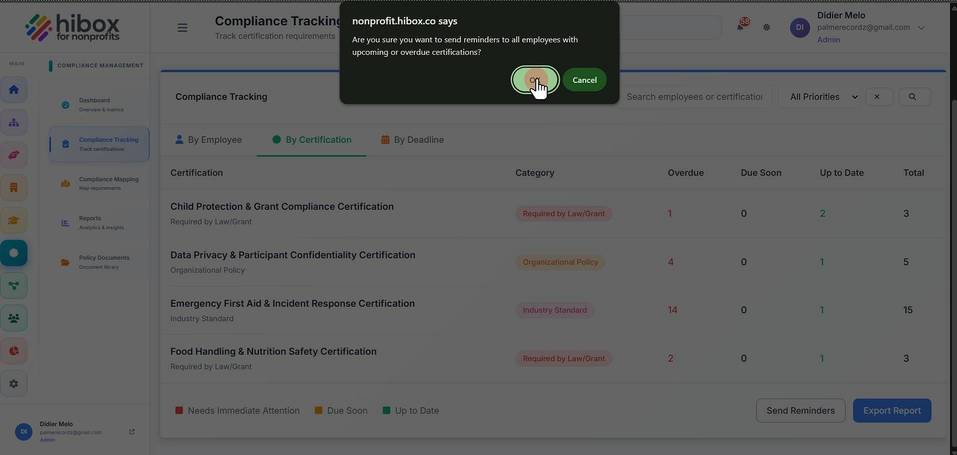Click the magnifier search button
The width and height of the screenshot is (957, 455).
point(912,96)
